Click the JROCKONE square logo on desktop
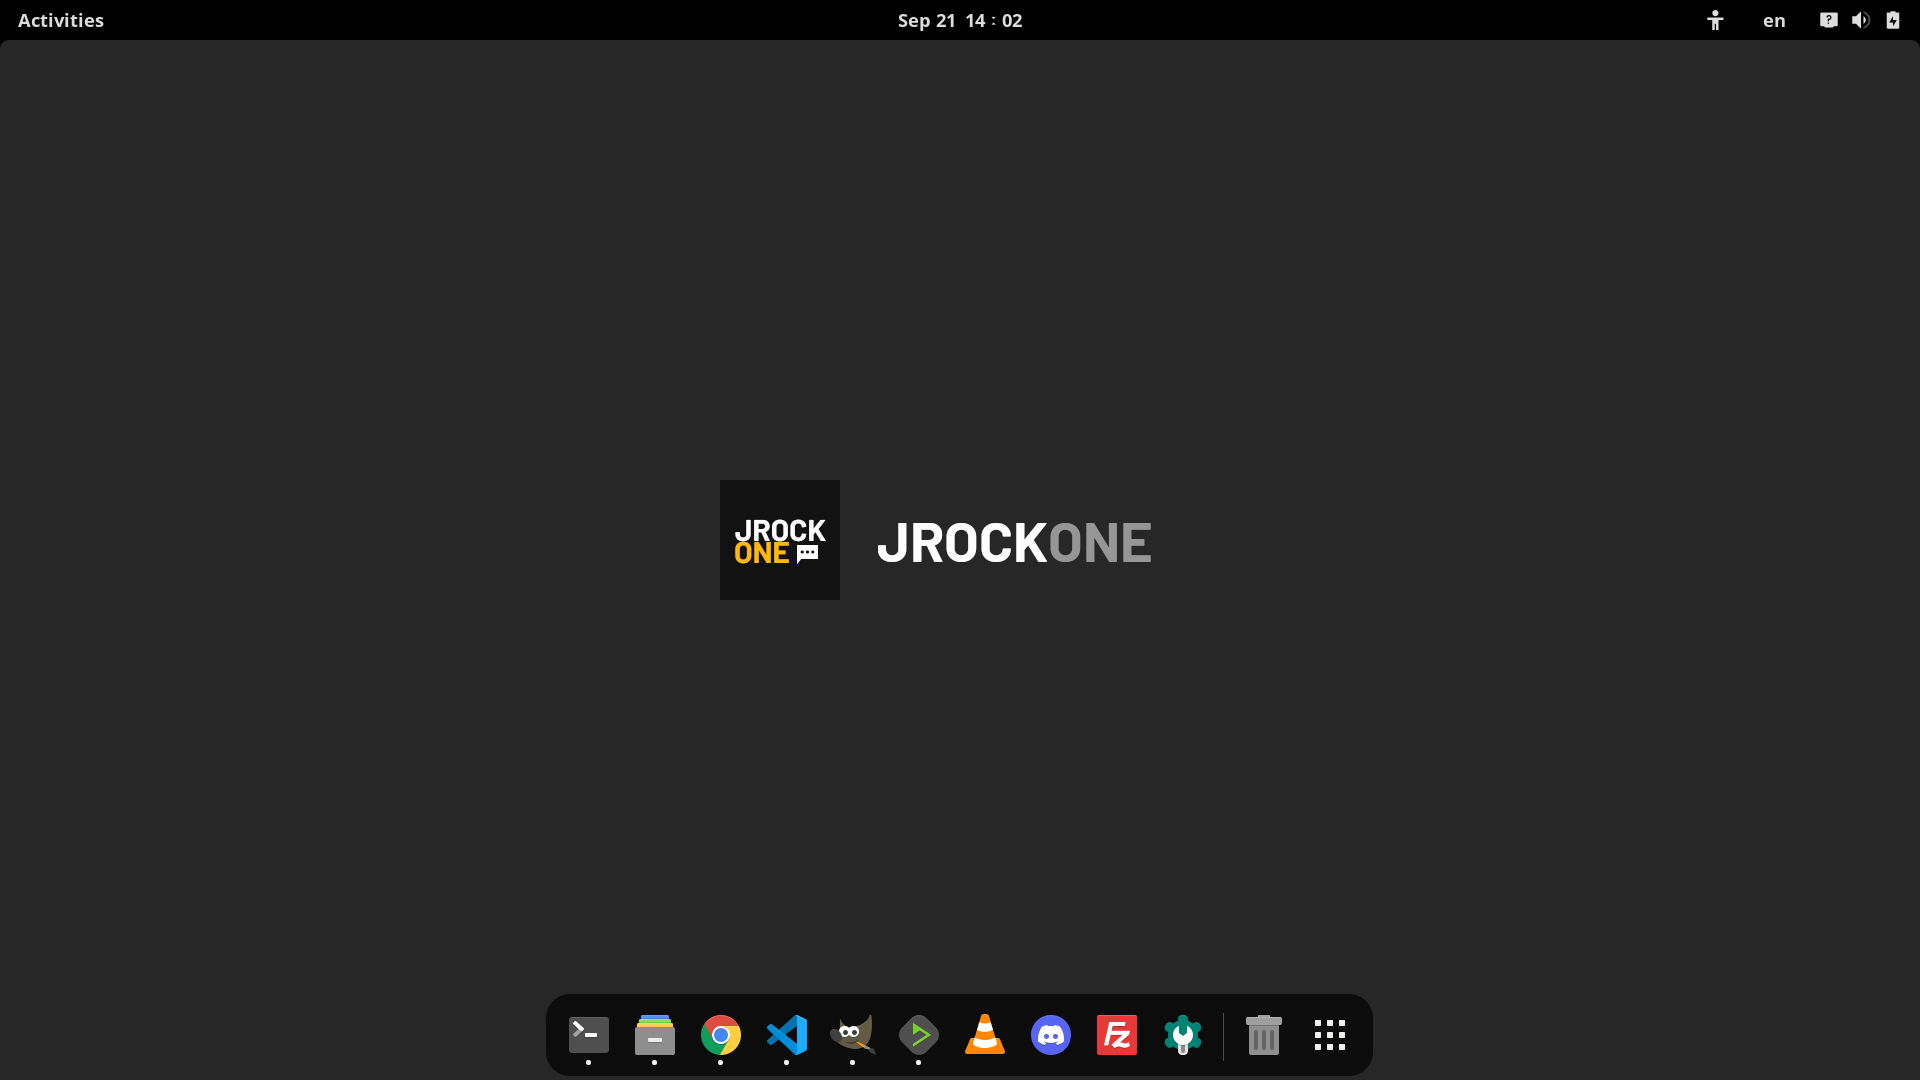 [x=780, y=540]
